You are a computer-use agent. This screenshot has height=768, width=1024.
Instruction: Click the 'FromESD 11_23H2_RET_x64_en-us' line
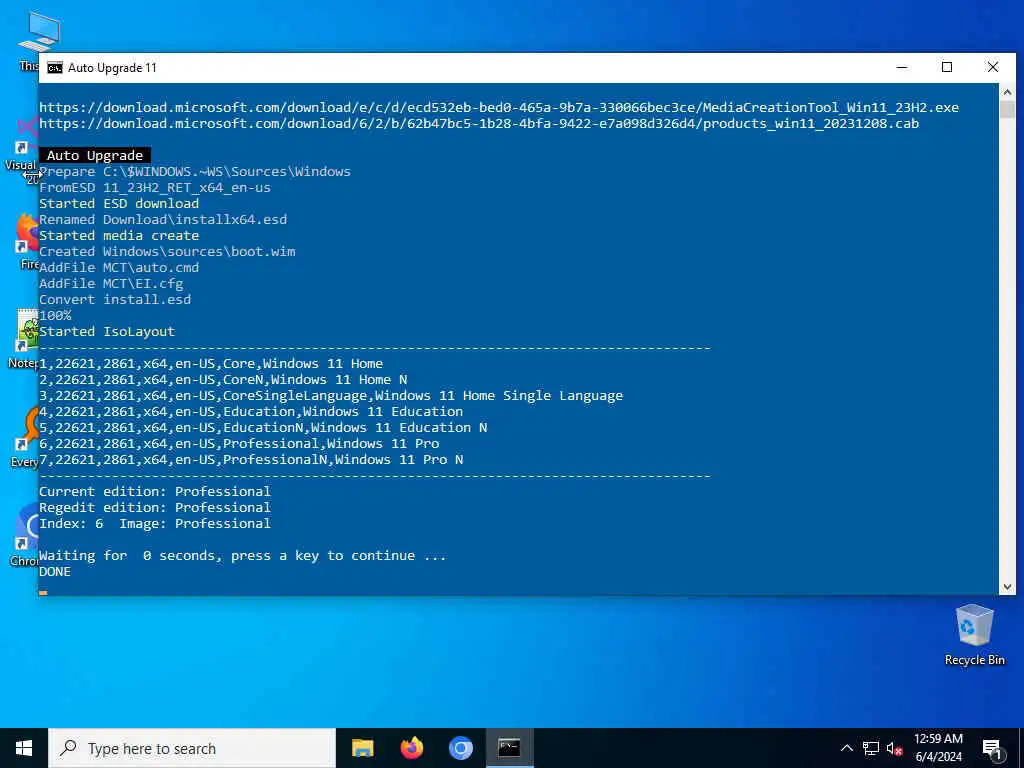click(x=155, y=187)
